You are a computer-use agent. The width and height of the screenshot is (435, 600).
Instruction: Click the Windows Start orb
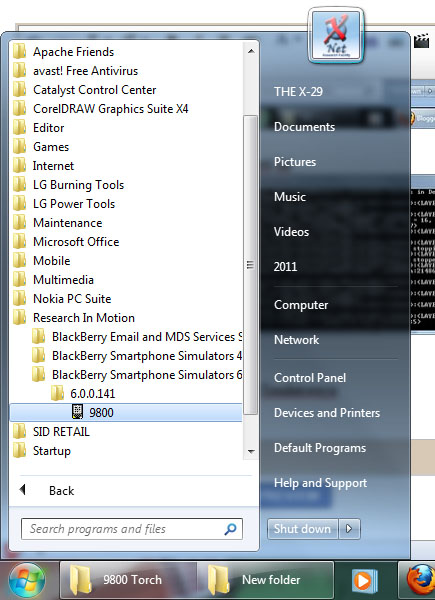(27, 580)
